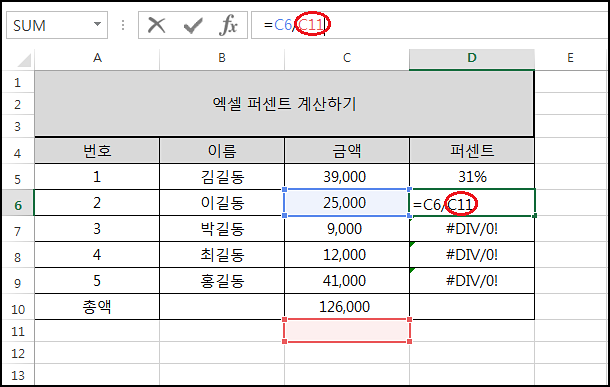Click number cell 3 in row 7

click(x=97, y=229)
